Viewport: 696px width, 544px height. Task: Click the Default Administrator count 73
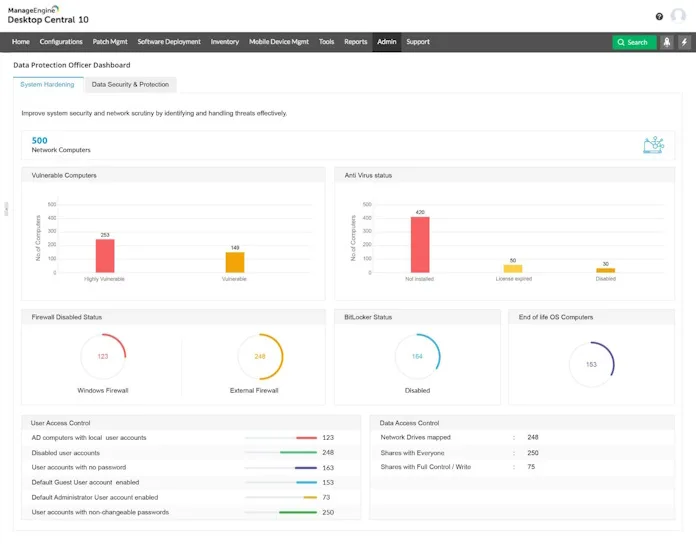[326, 497]
